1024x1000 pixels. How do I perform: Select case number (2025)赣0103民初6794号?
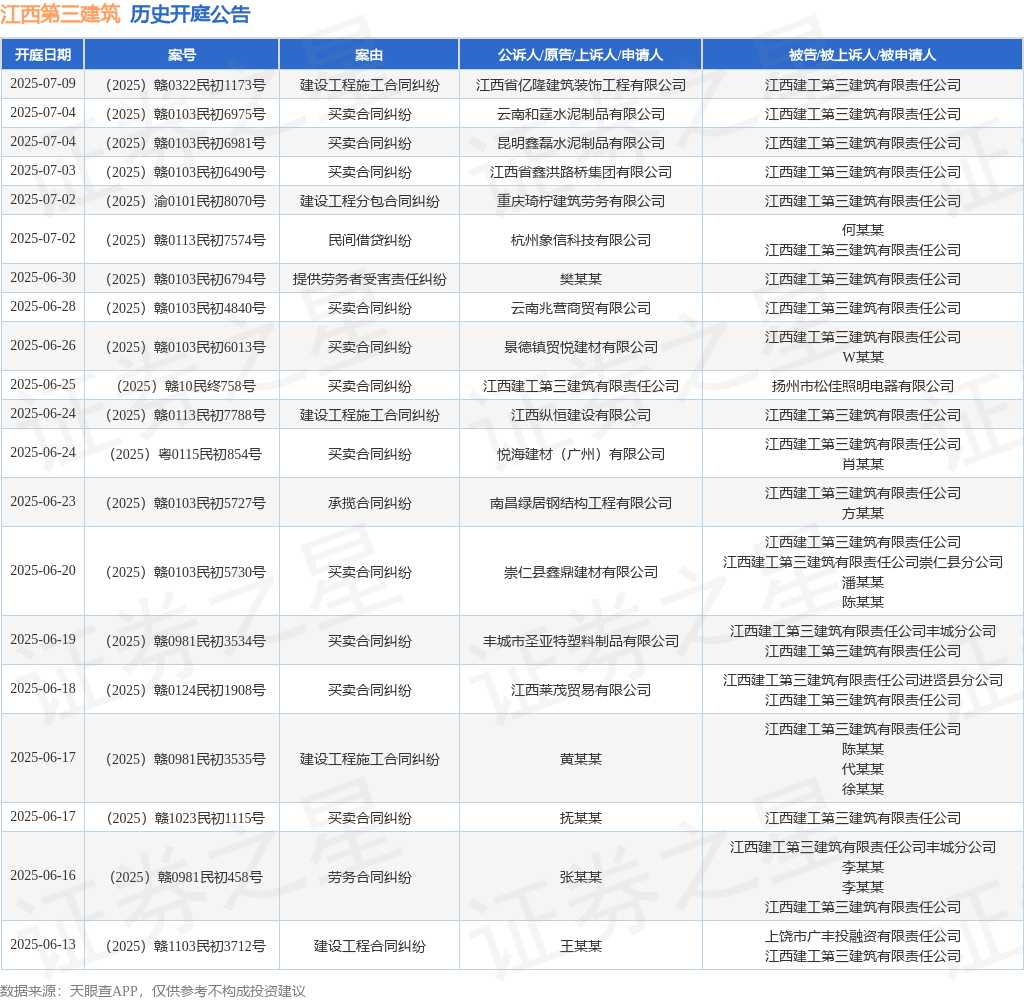pos(185,280)
